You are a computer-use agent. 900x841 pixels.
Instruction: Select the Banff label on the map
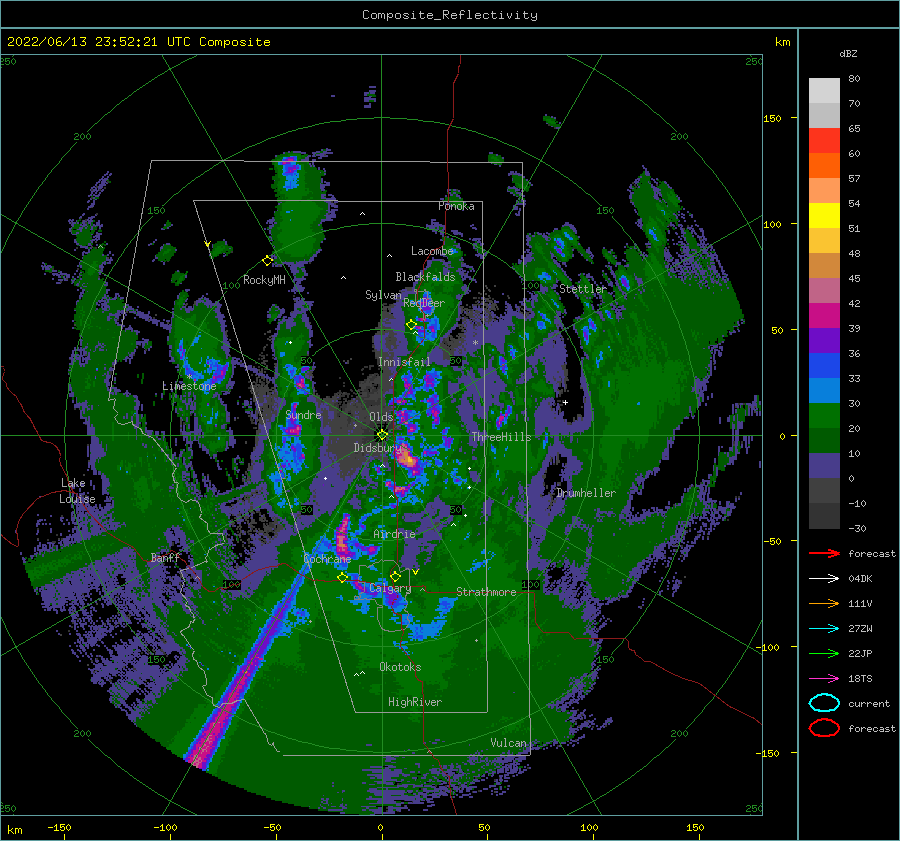[165, 557]
